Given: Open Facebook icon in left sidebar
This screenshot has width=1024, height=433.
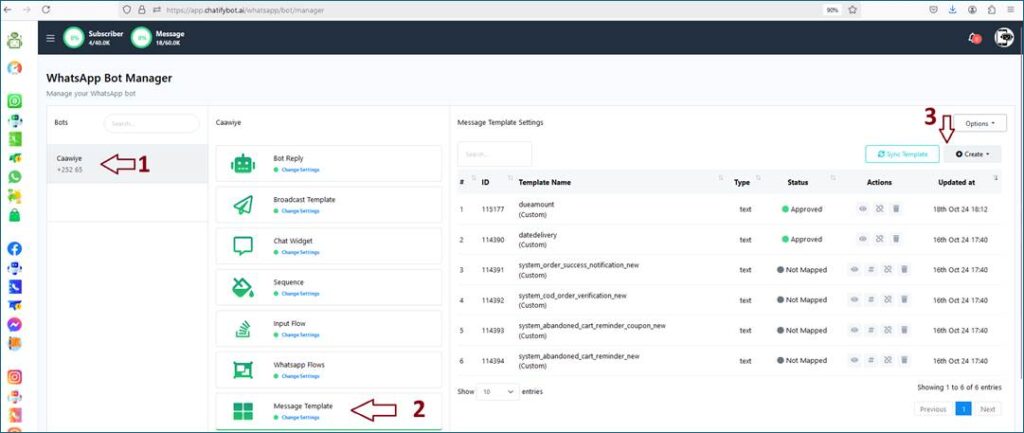Looking at the screenshot, I should tap(15, 248).
